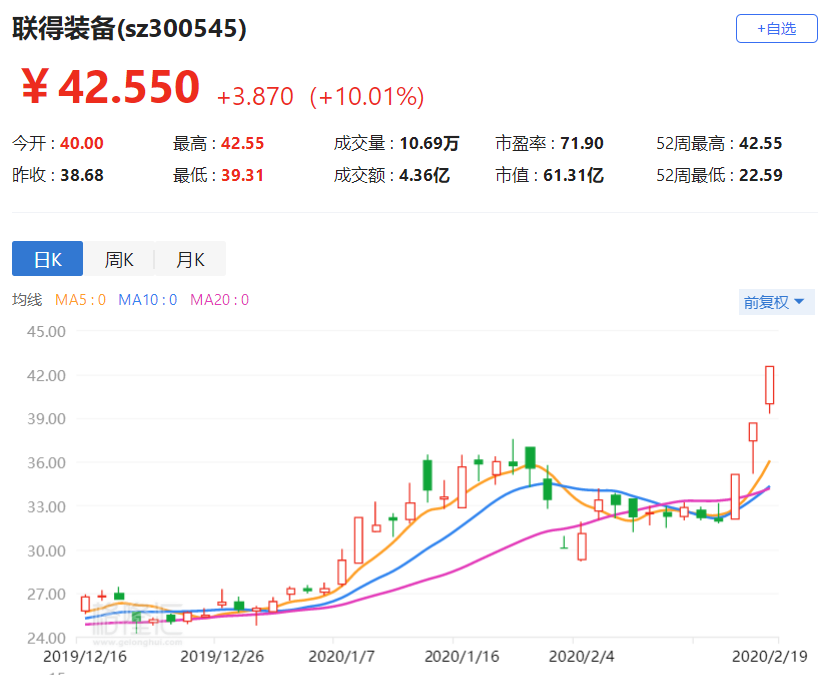
Task: Click the percent change (+10.01%)
Action: [367, 97]
